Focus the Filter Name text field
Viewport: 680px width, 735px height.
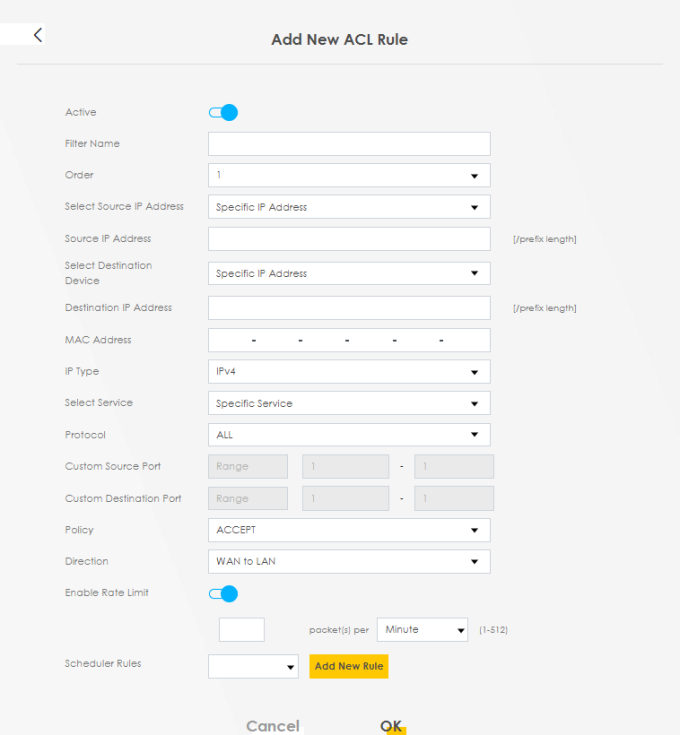[349, 144]
